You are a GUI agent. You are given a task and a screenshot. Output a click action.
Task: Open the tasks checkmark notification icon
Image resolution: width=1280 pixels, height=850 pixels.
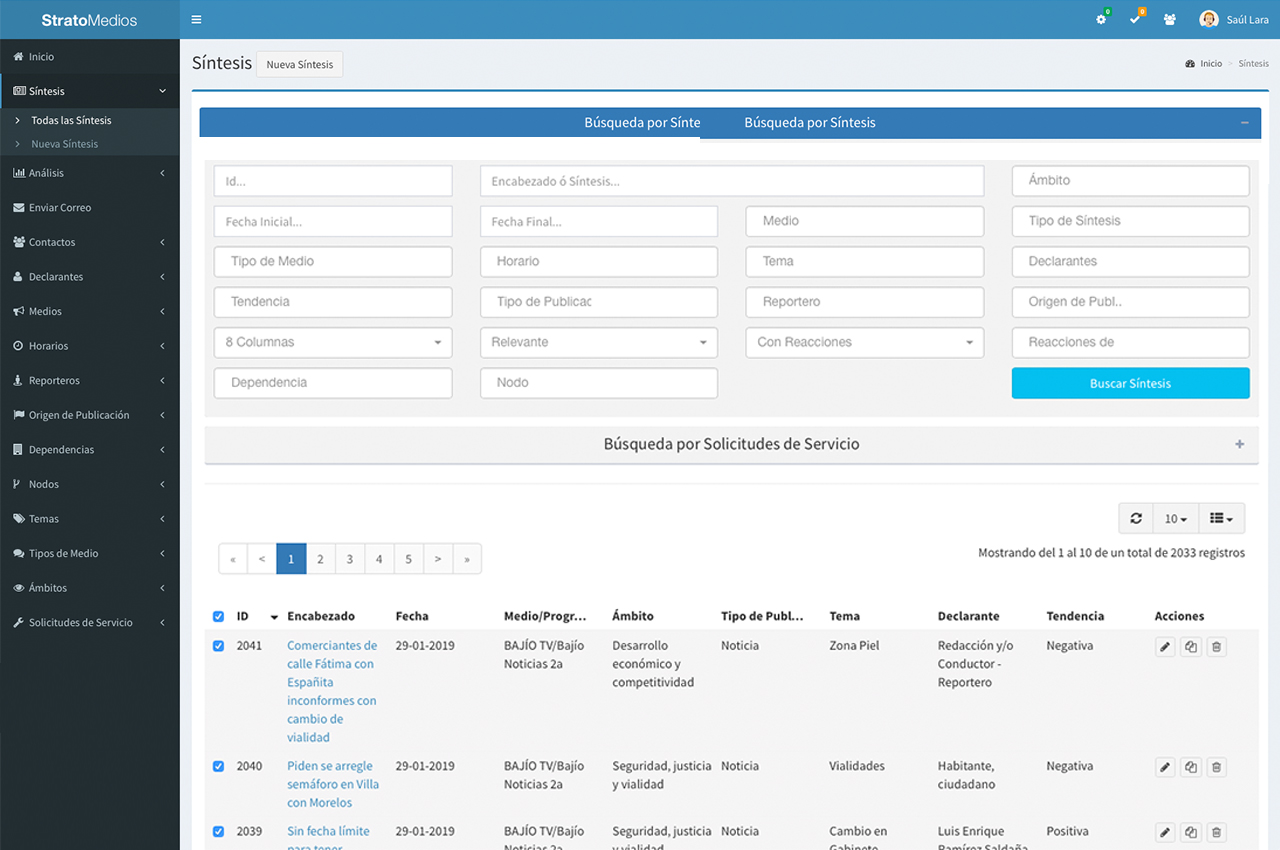pyautogui.click(x=1135, y=18)
